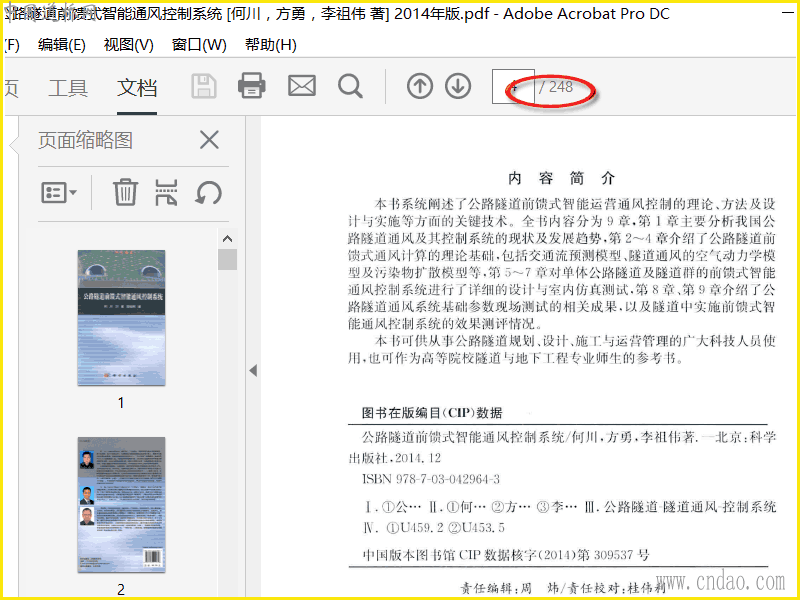Switch to the 工具 tab
Image resolution: width=800 pixels, height=600 pixels.
pos(68,88)
